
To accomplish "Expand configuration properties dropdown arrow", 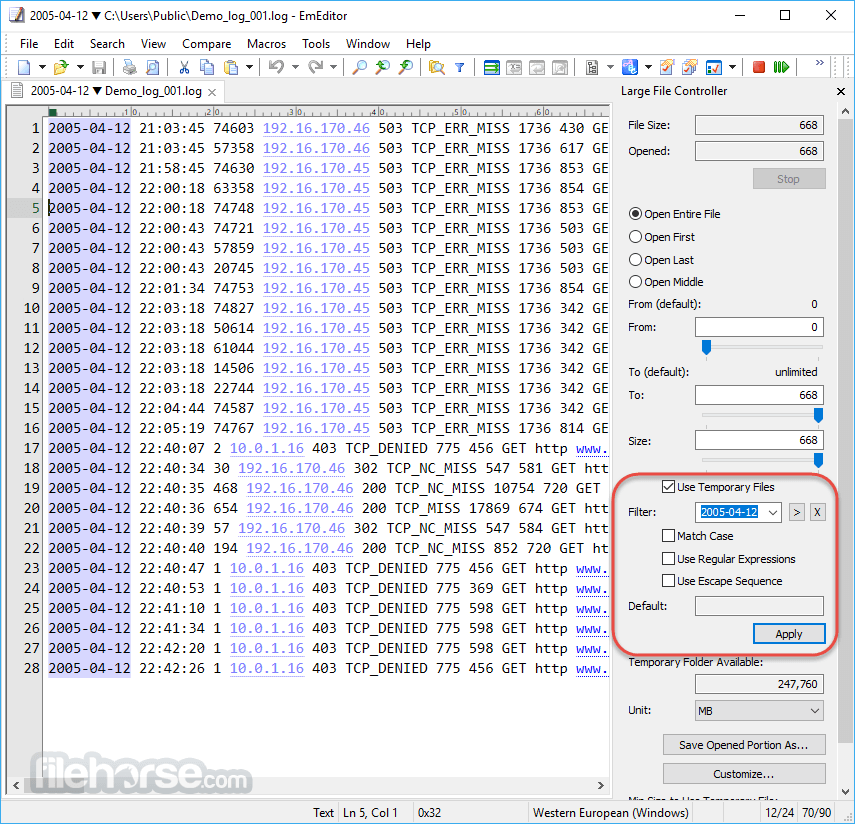I will pyautogui.click(x=732, y=67).
